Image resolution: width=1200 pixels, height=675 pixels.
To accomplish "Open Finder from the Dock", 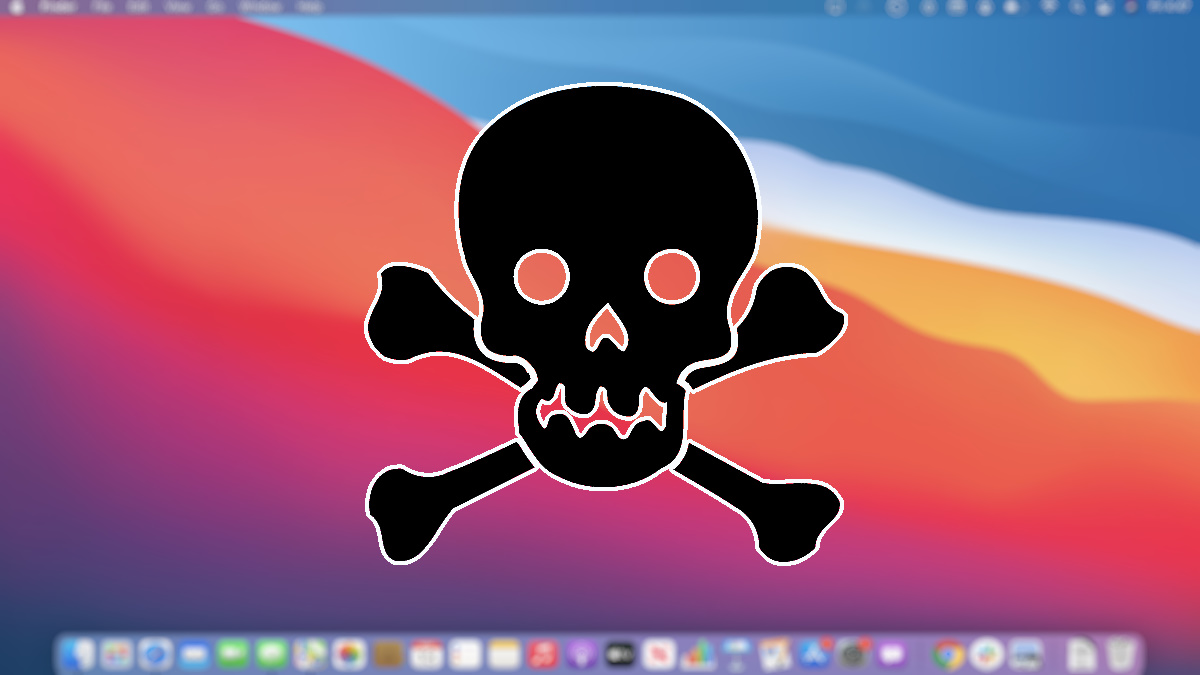I will 77,655.
